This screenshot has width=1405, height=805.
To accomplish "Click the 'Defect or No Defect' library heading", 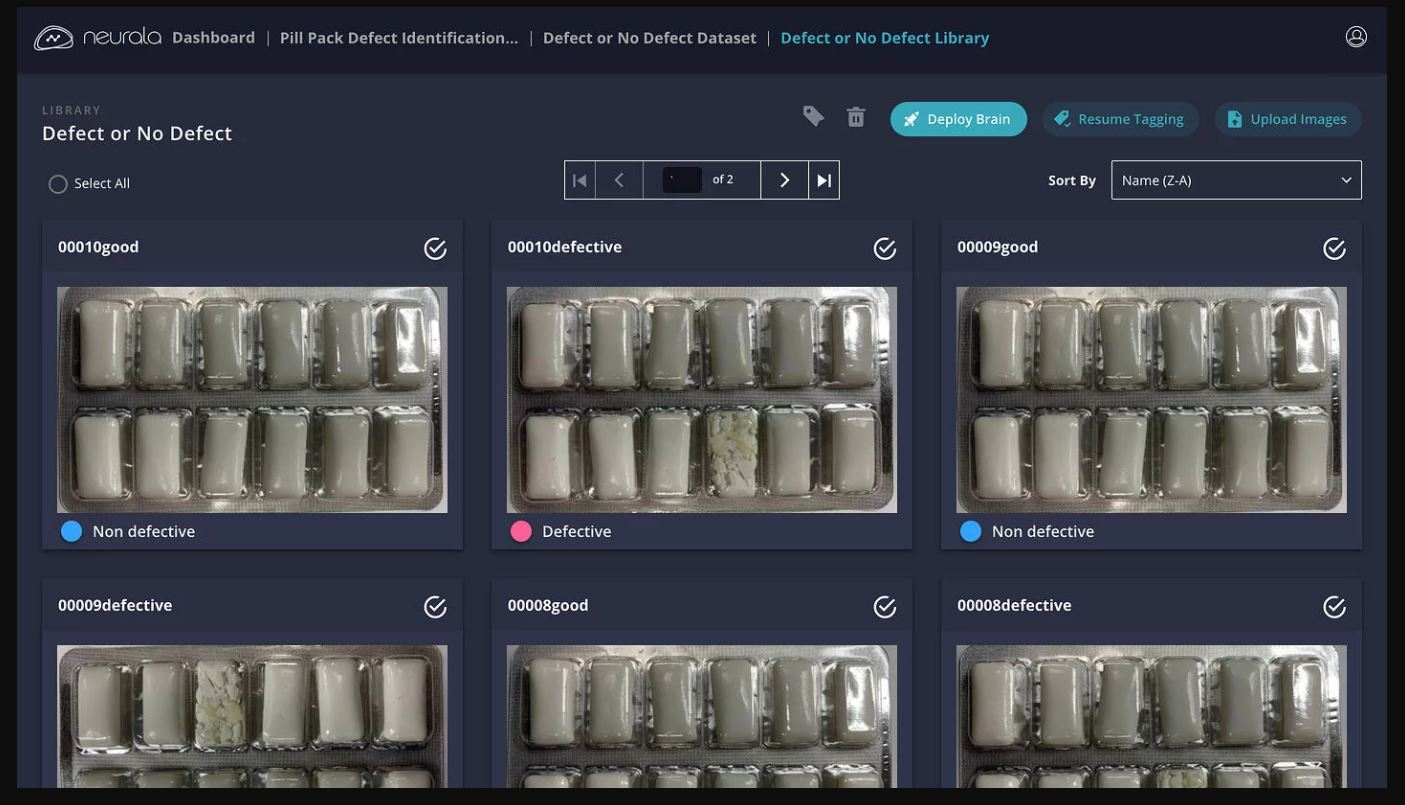I will pos(137,134).
